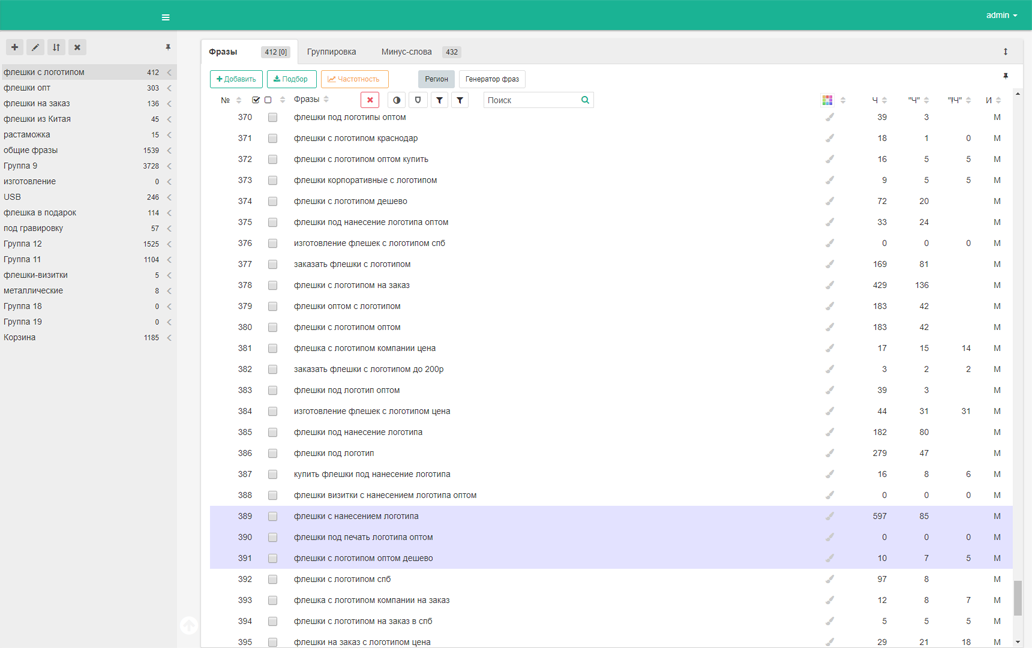Image resolution: width=1032 pixels, height=648 pixels.
Task: Click the pencil icon to rename group
Action: pos(35,47)
